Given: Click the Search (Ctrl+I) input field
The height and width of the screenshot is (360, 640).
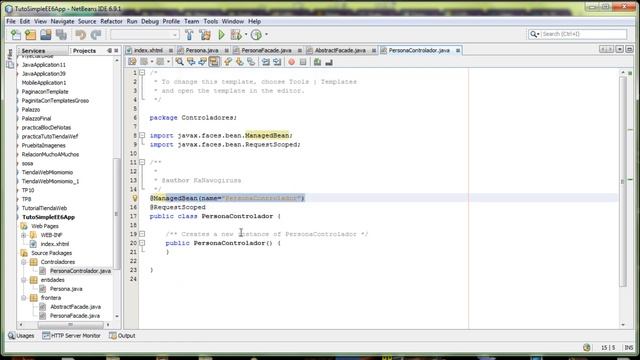Looking at the screenshot, I should (584, 34).
